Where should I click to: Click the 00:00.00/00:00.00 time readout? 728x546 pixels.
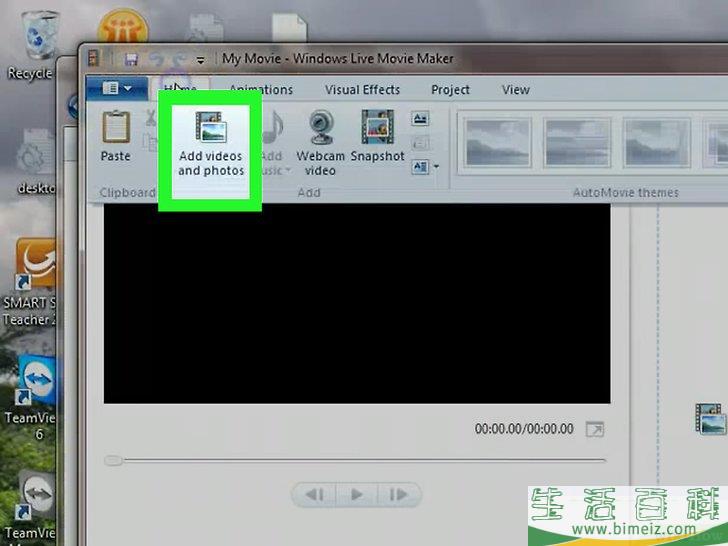524,429
